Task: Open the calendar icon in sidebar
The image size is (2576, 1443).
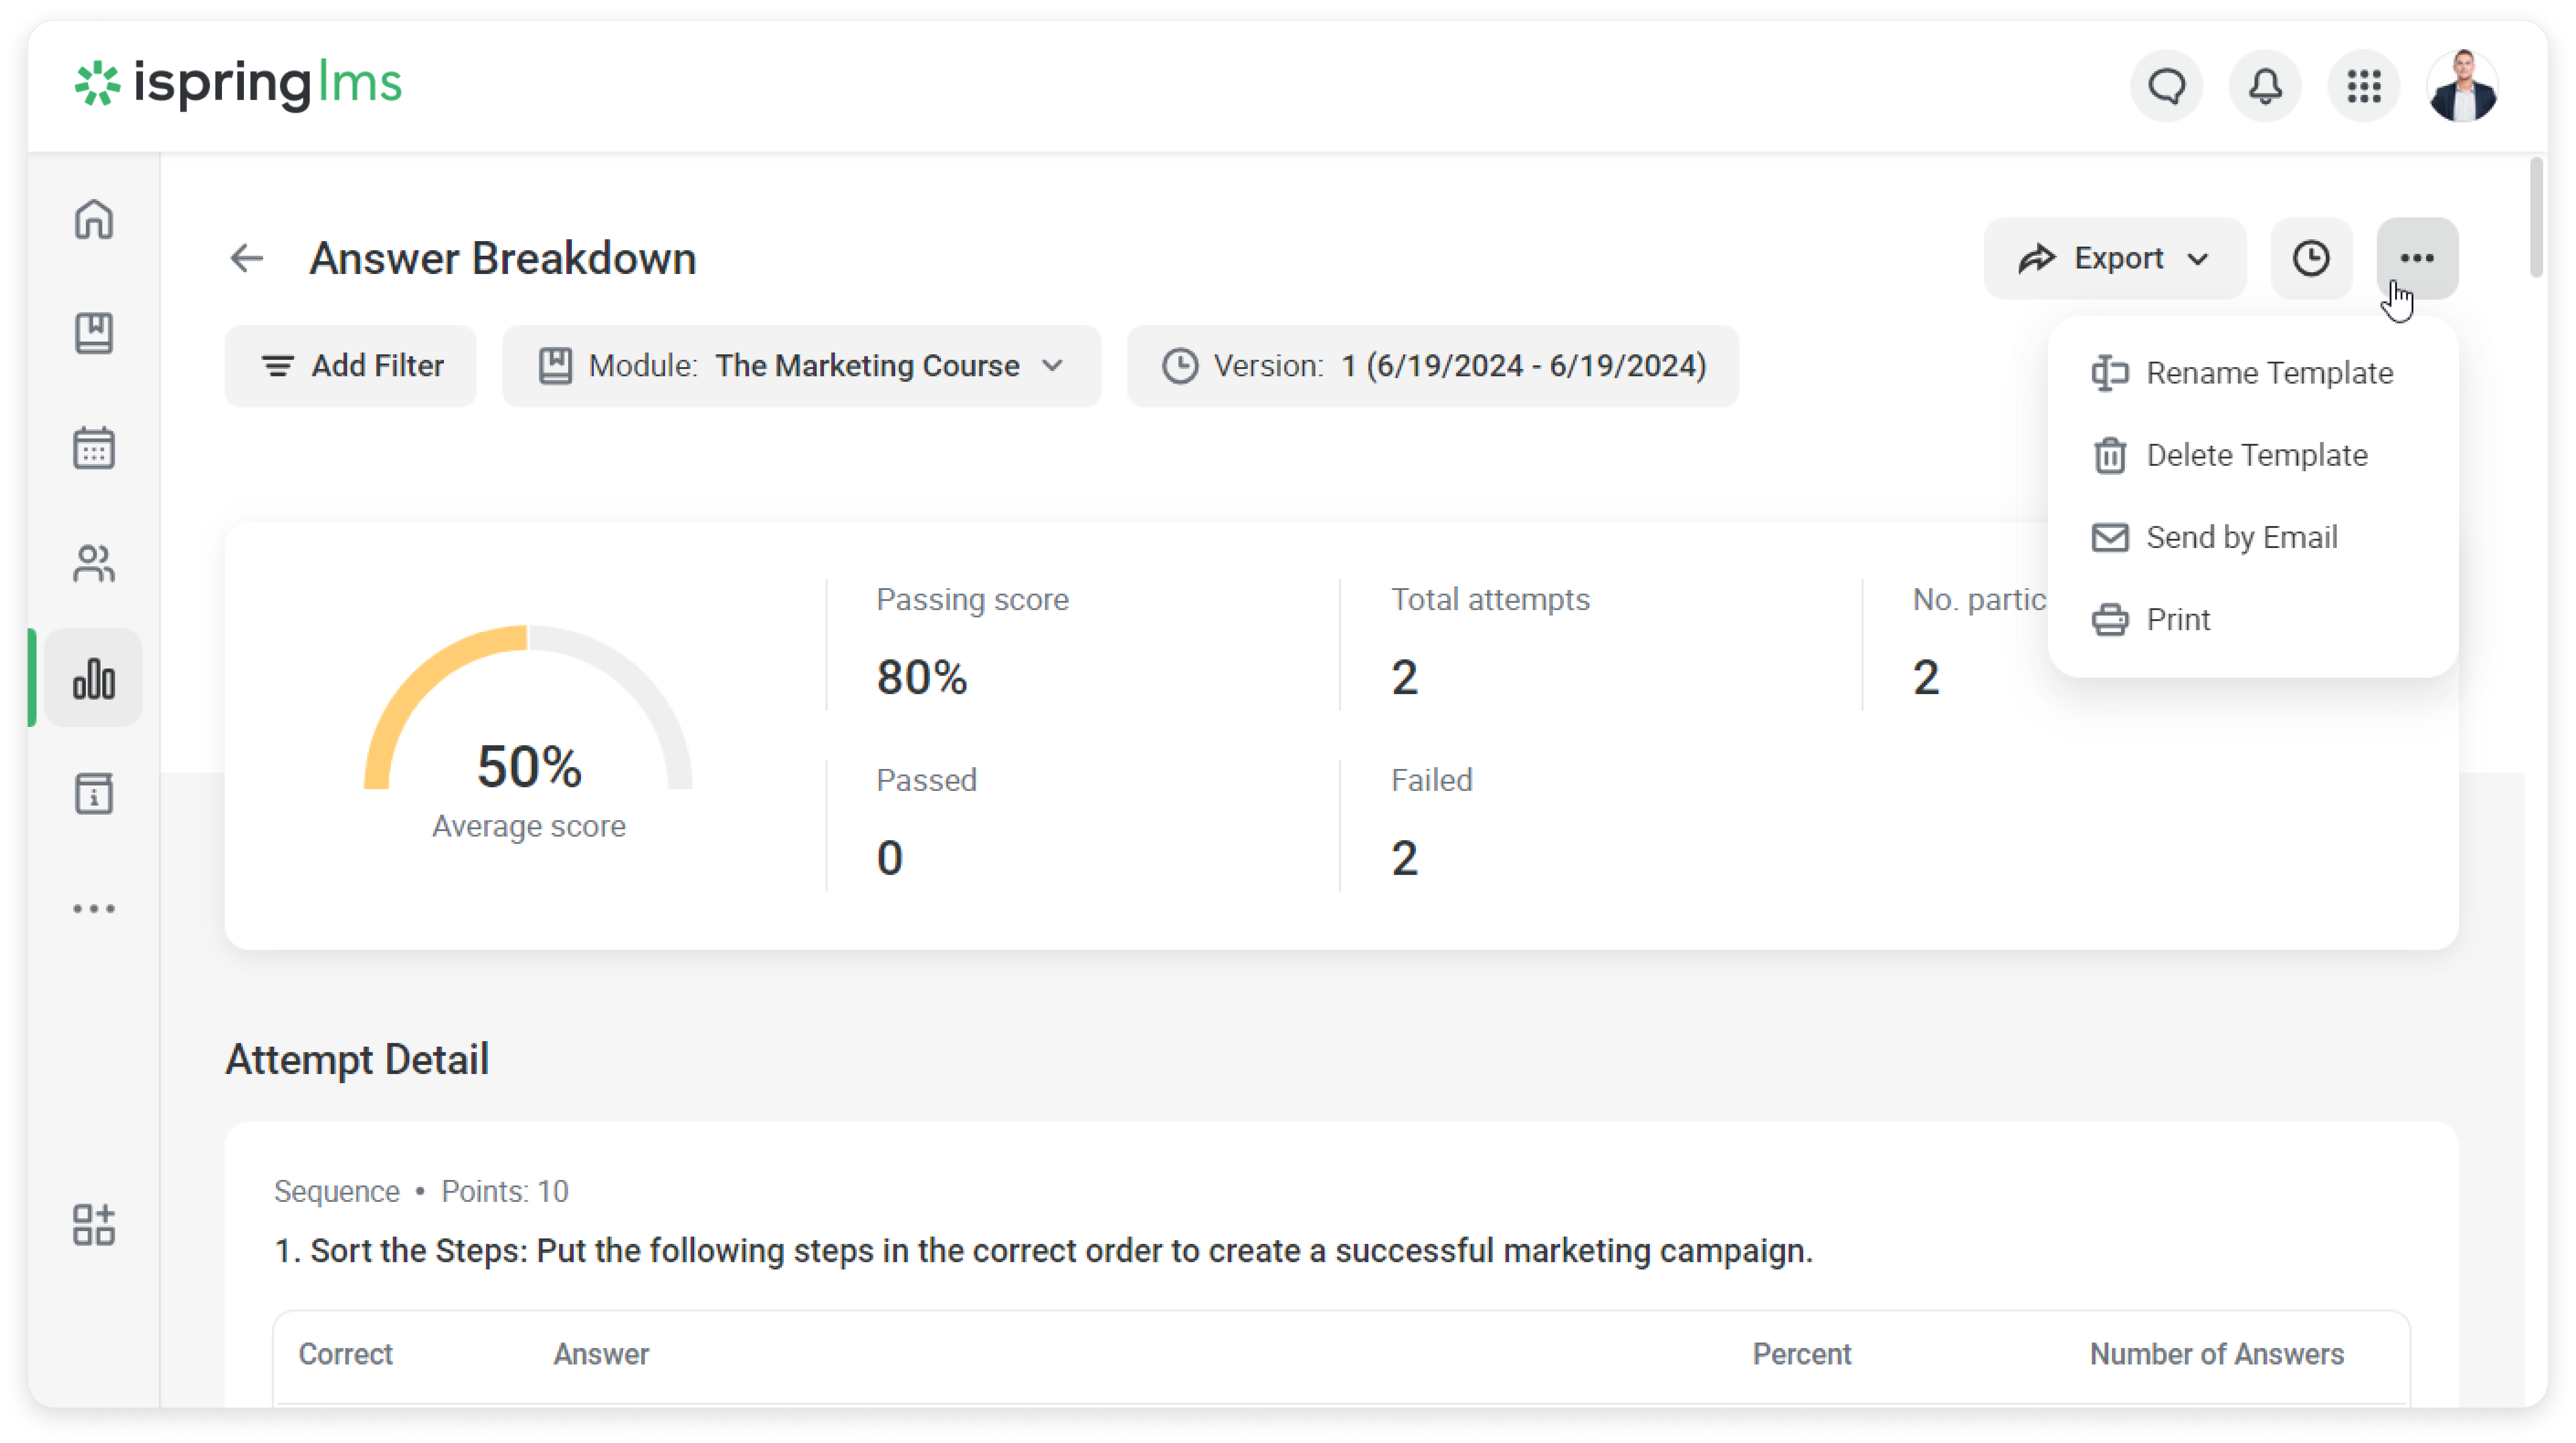Action: point(94,448)
